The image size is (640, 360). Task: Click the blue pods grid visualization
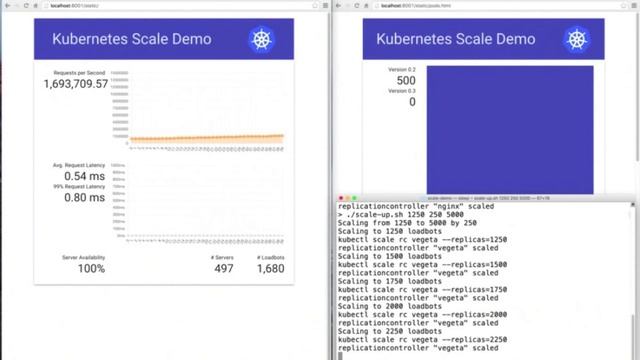(510, 130)
